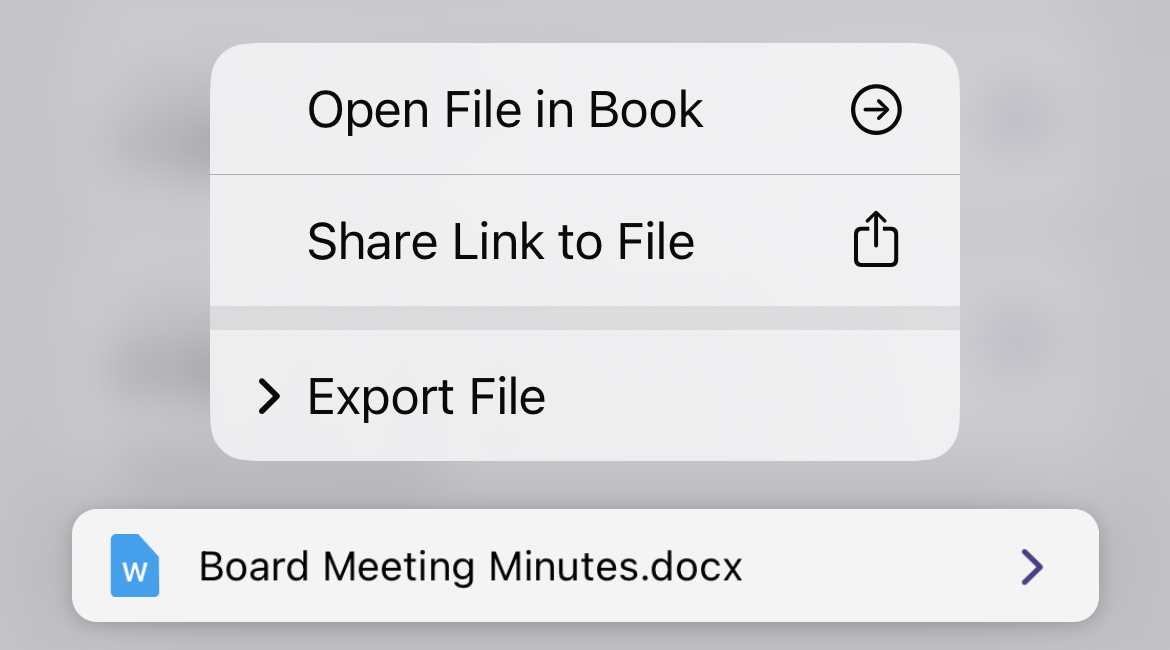Tap the chevron left of Export File
Viewport: 1170px width, 650px height.
click(x=268, y=396)
